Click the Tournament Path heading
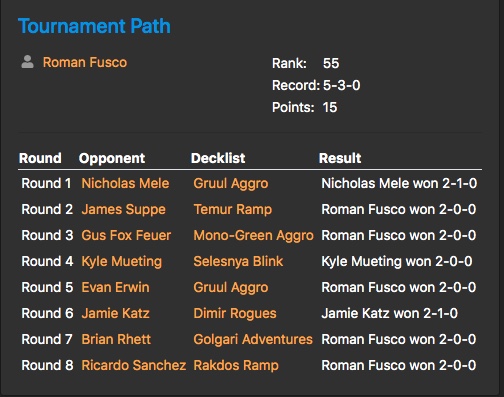504x397 pixels. point(94,26)
